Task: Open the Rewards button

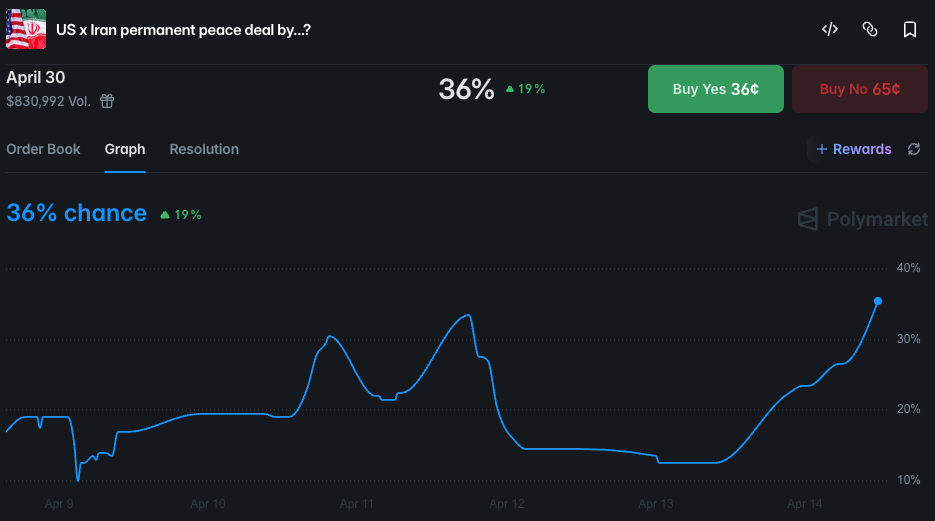Action: pyautogui.click(x=853, y=149)
